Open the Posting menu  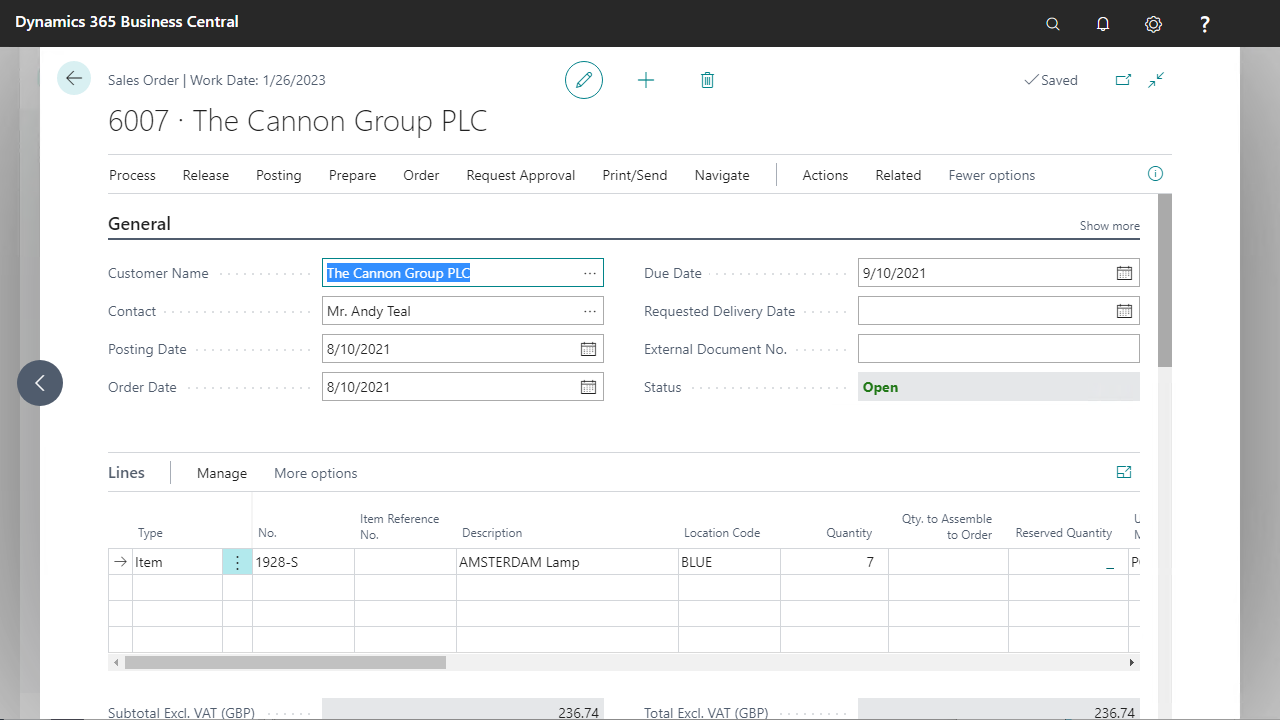click(279, 175)
